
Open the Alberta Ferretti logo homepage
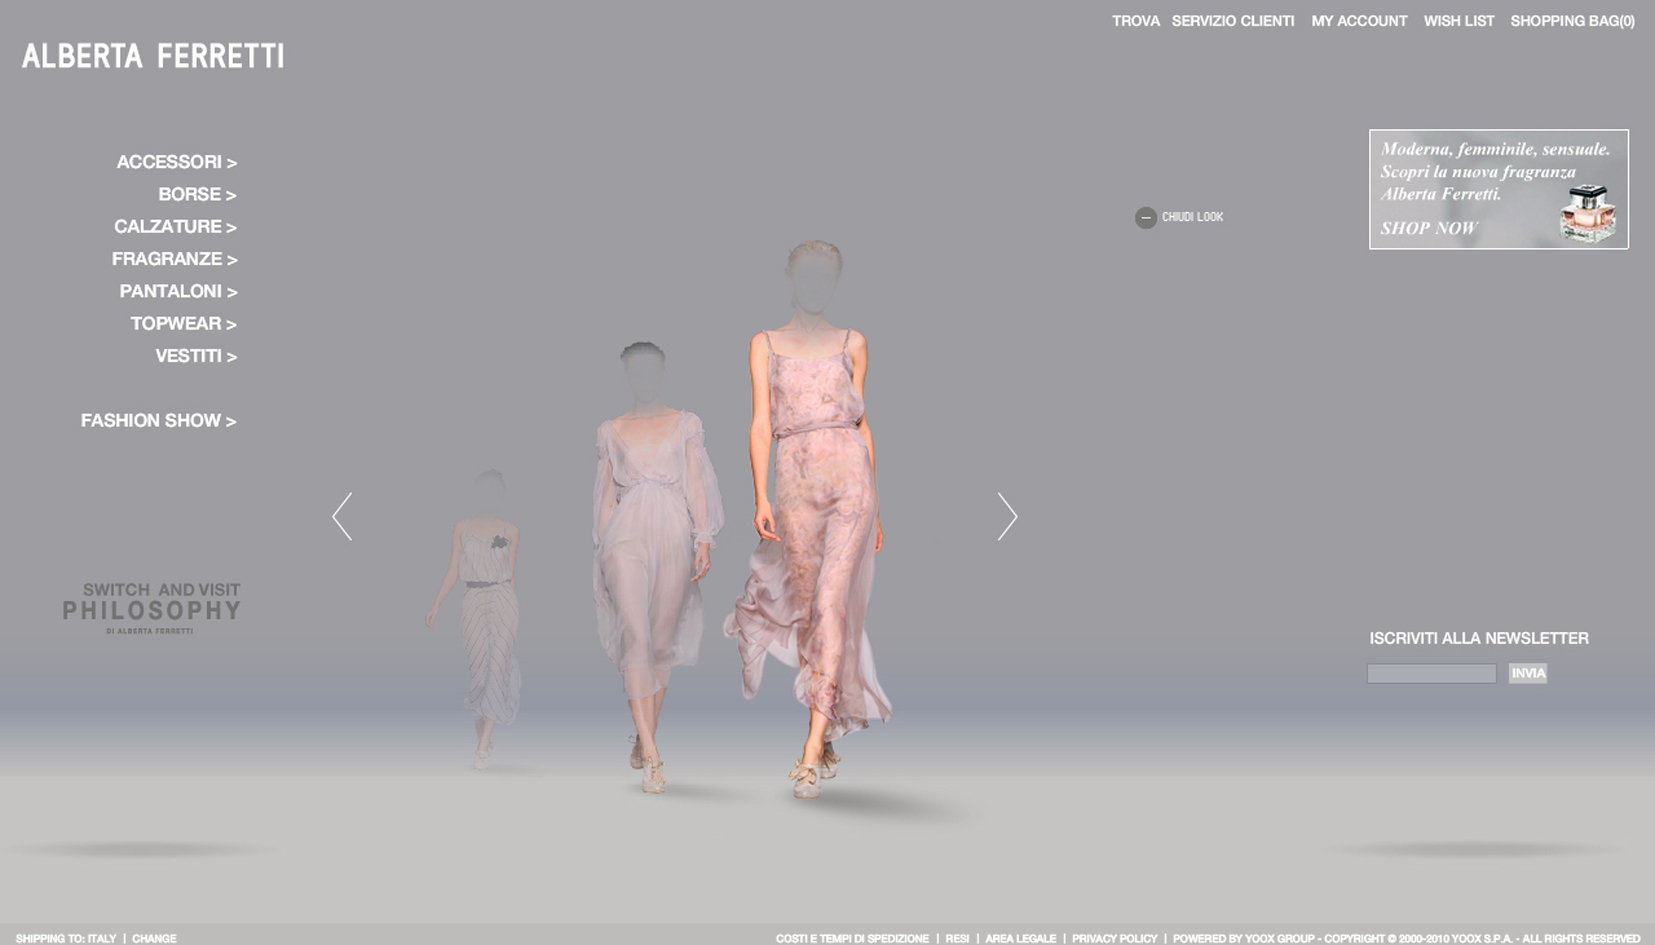coord(153,56)
